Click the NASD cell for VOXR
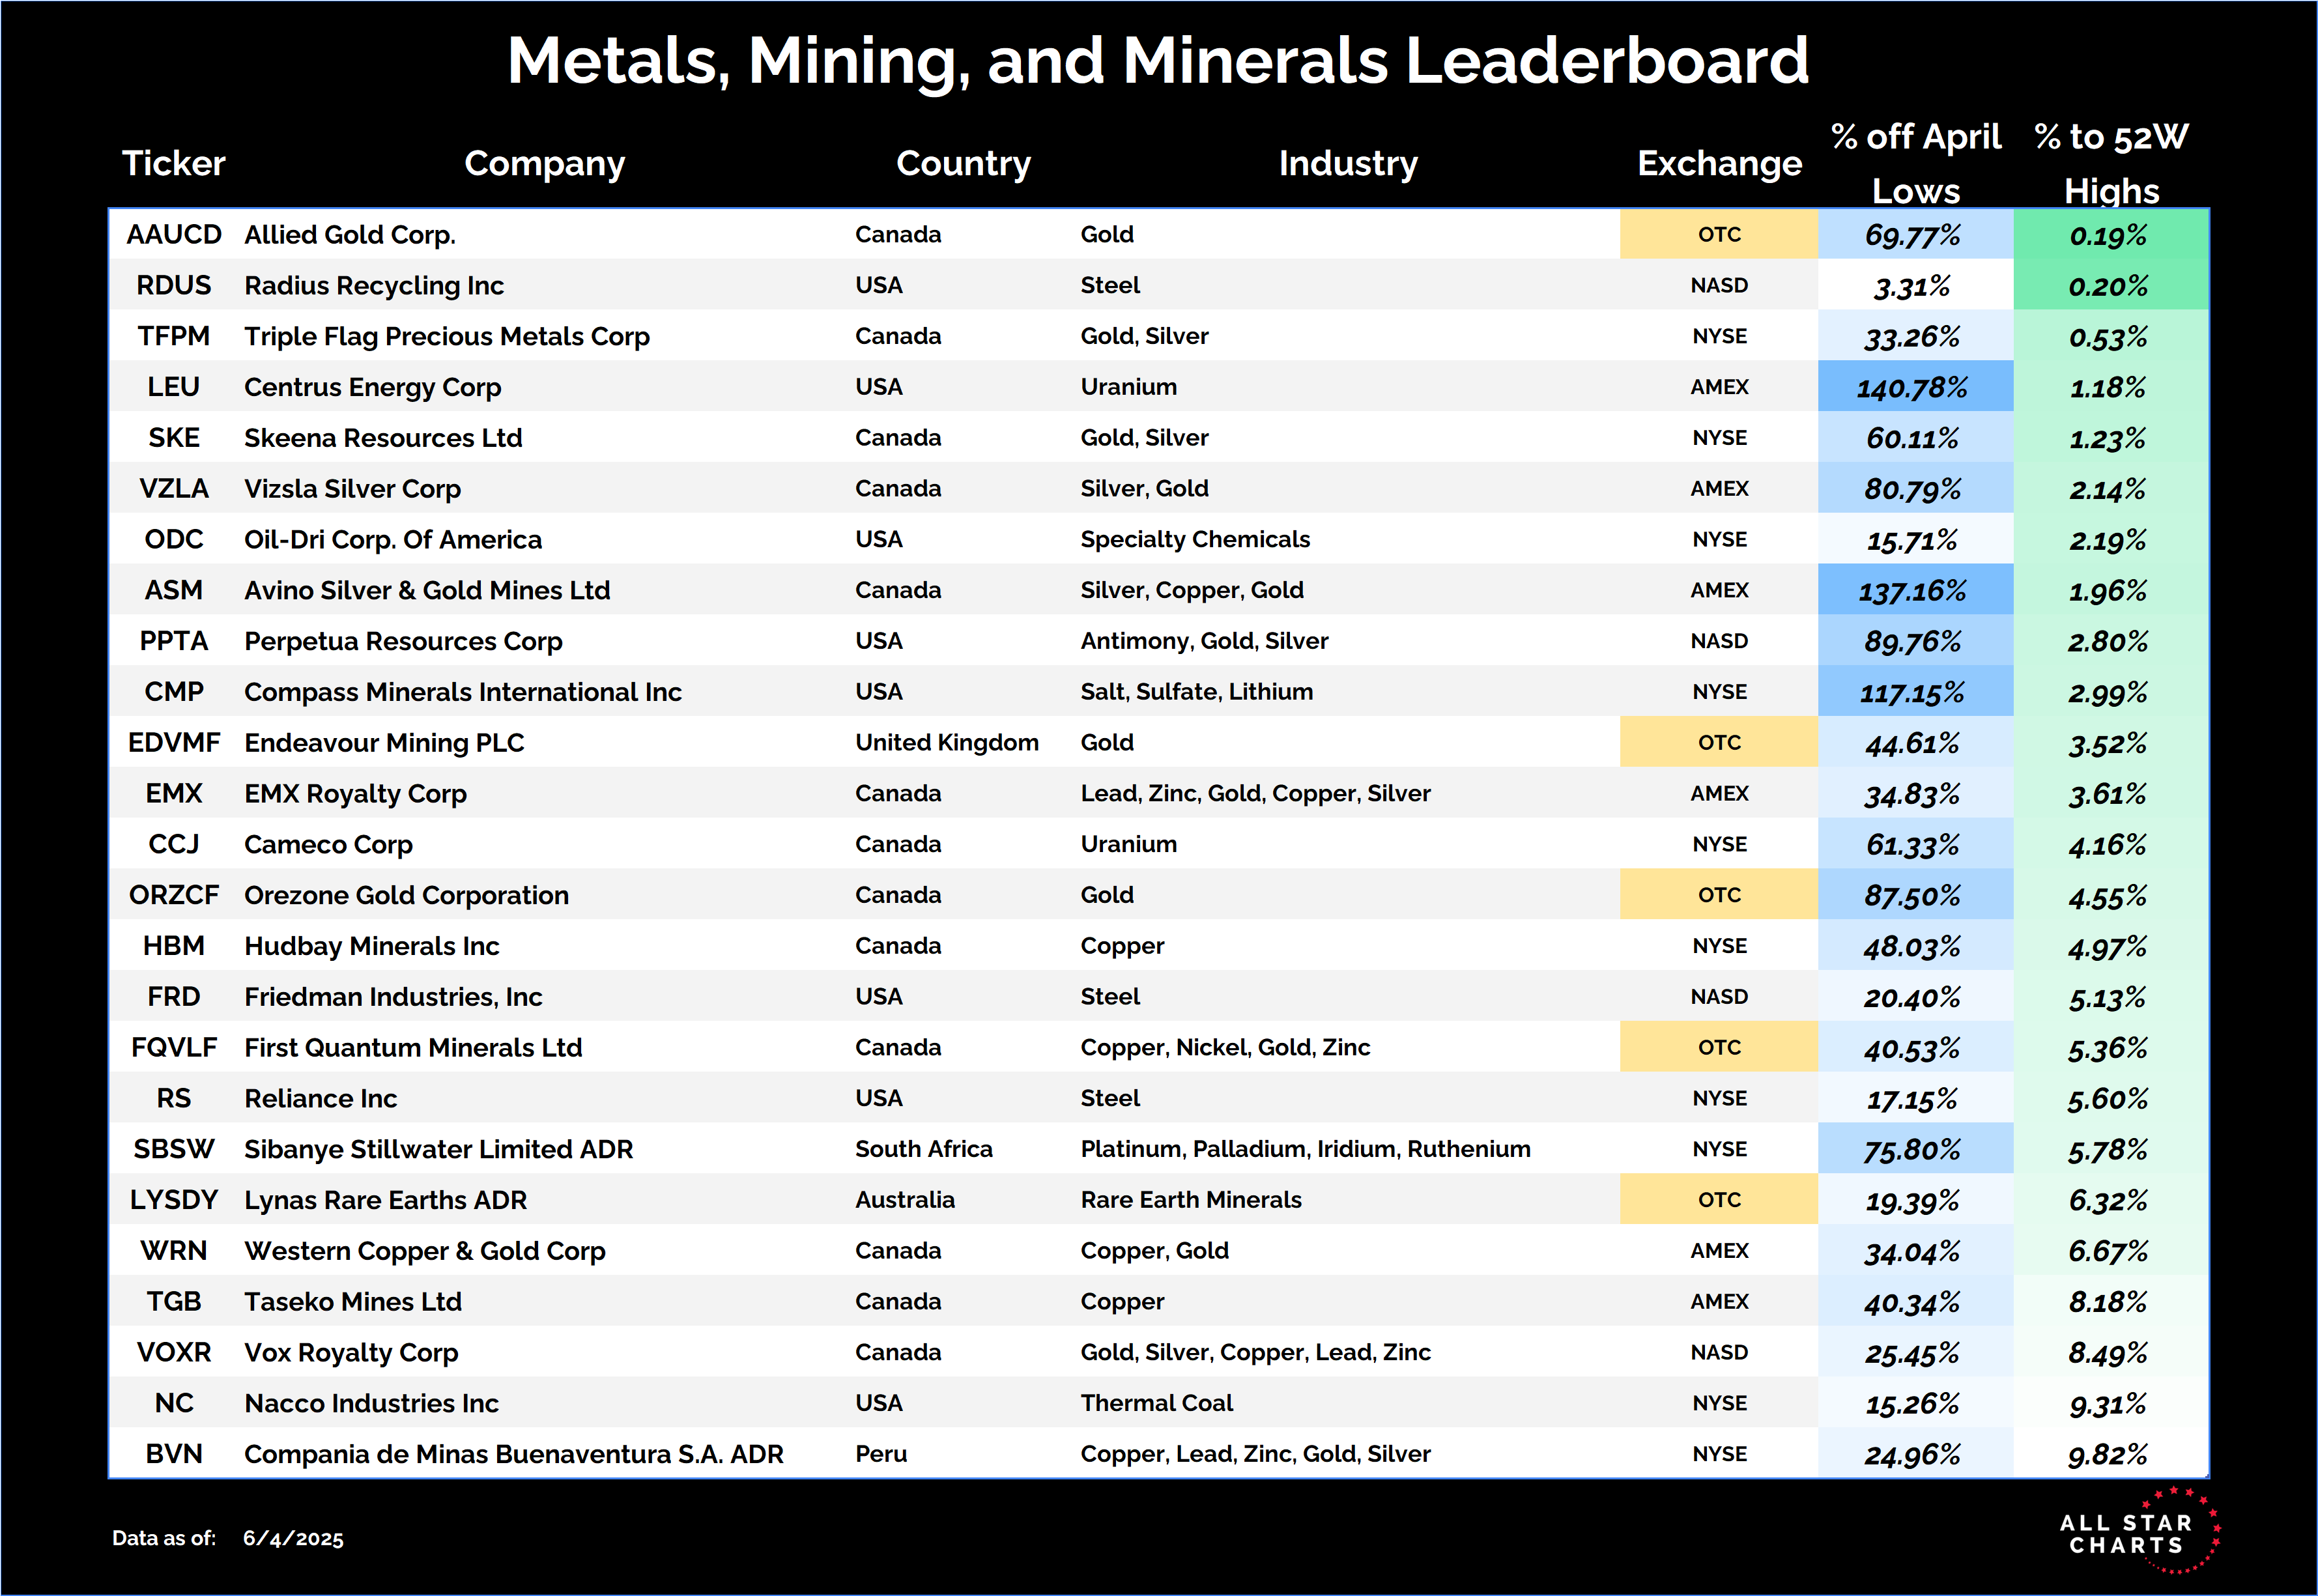The height and width of the screenshot is (1596, 2318). [1719, 1352]
